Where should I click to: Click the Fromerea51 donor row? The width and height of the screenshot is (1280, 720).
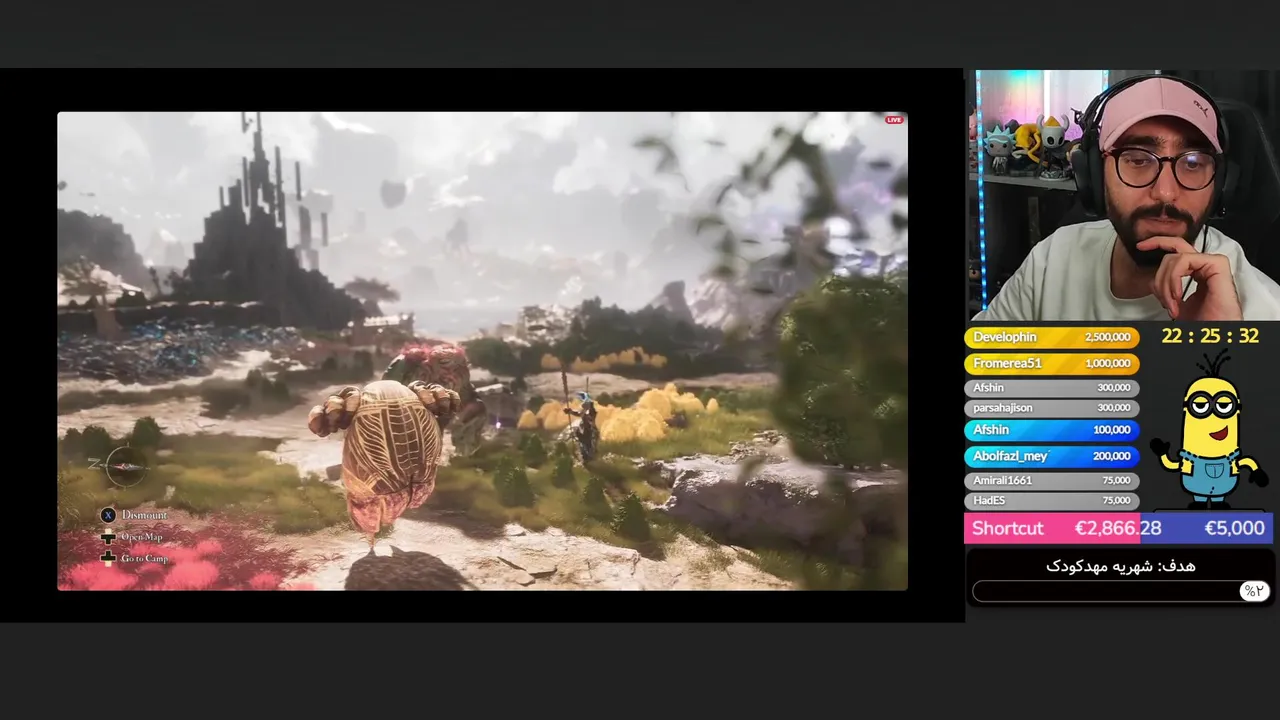point(1051,363)
